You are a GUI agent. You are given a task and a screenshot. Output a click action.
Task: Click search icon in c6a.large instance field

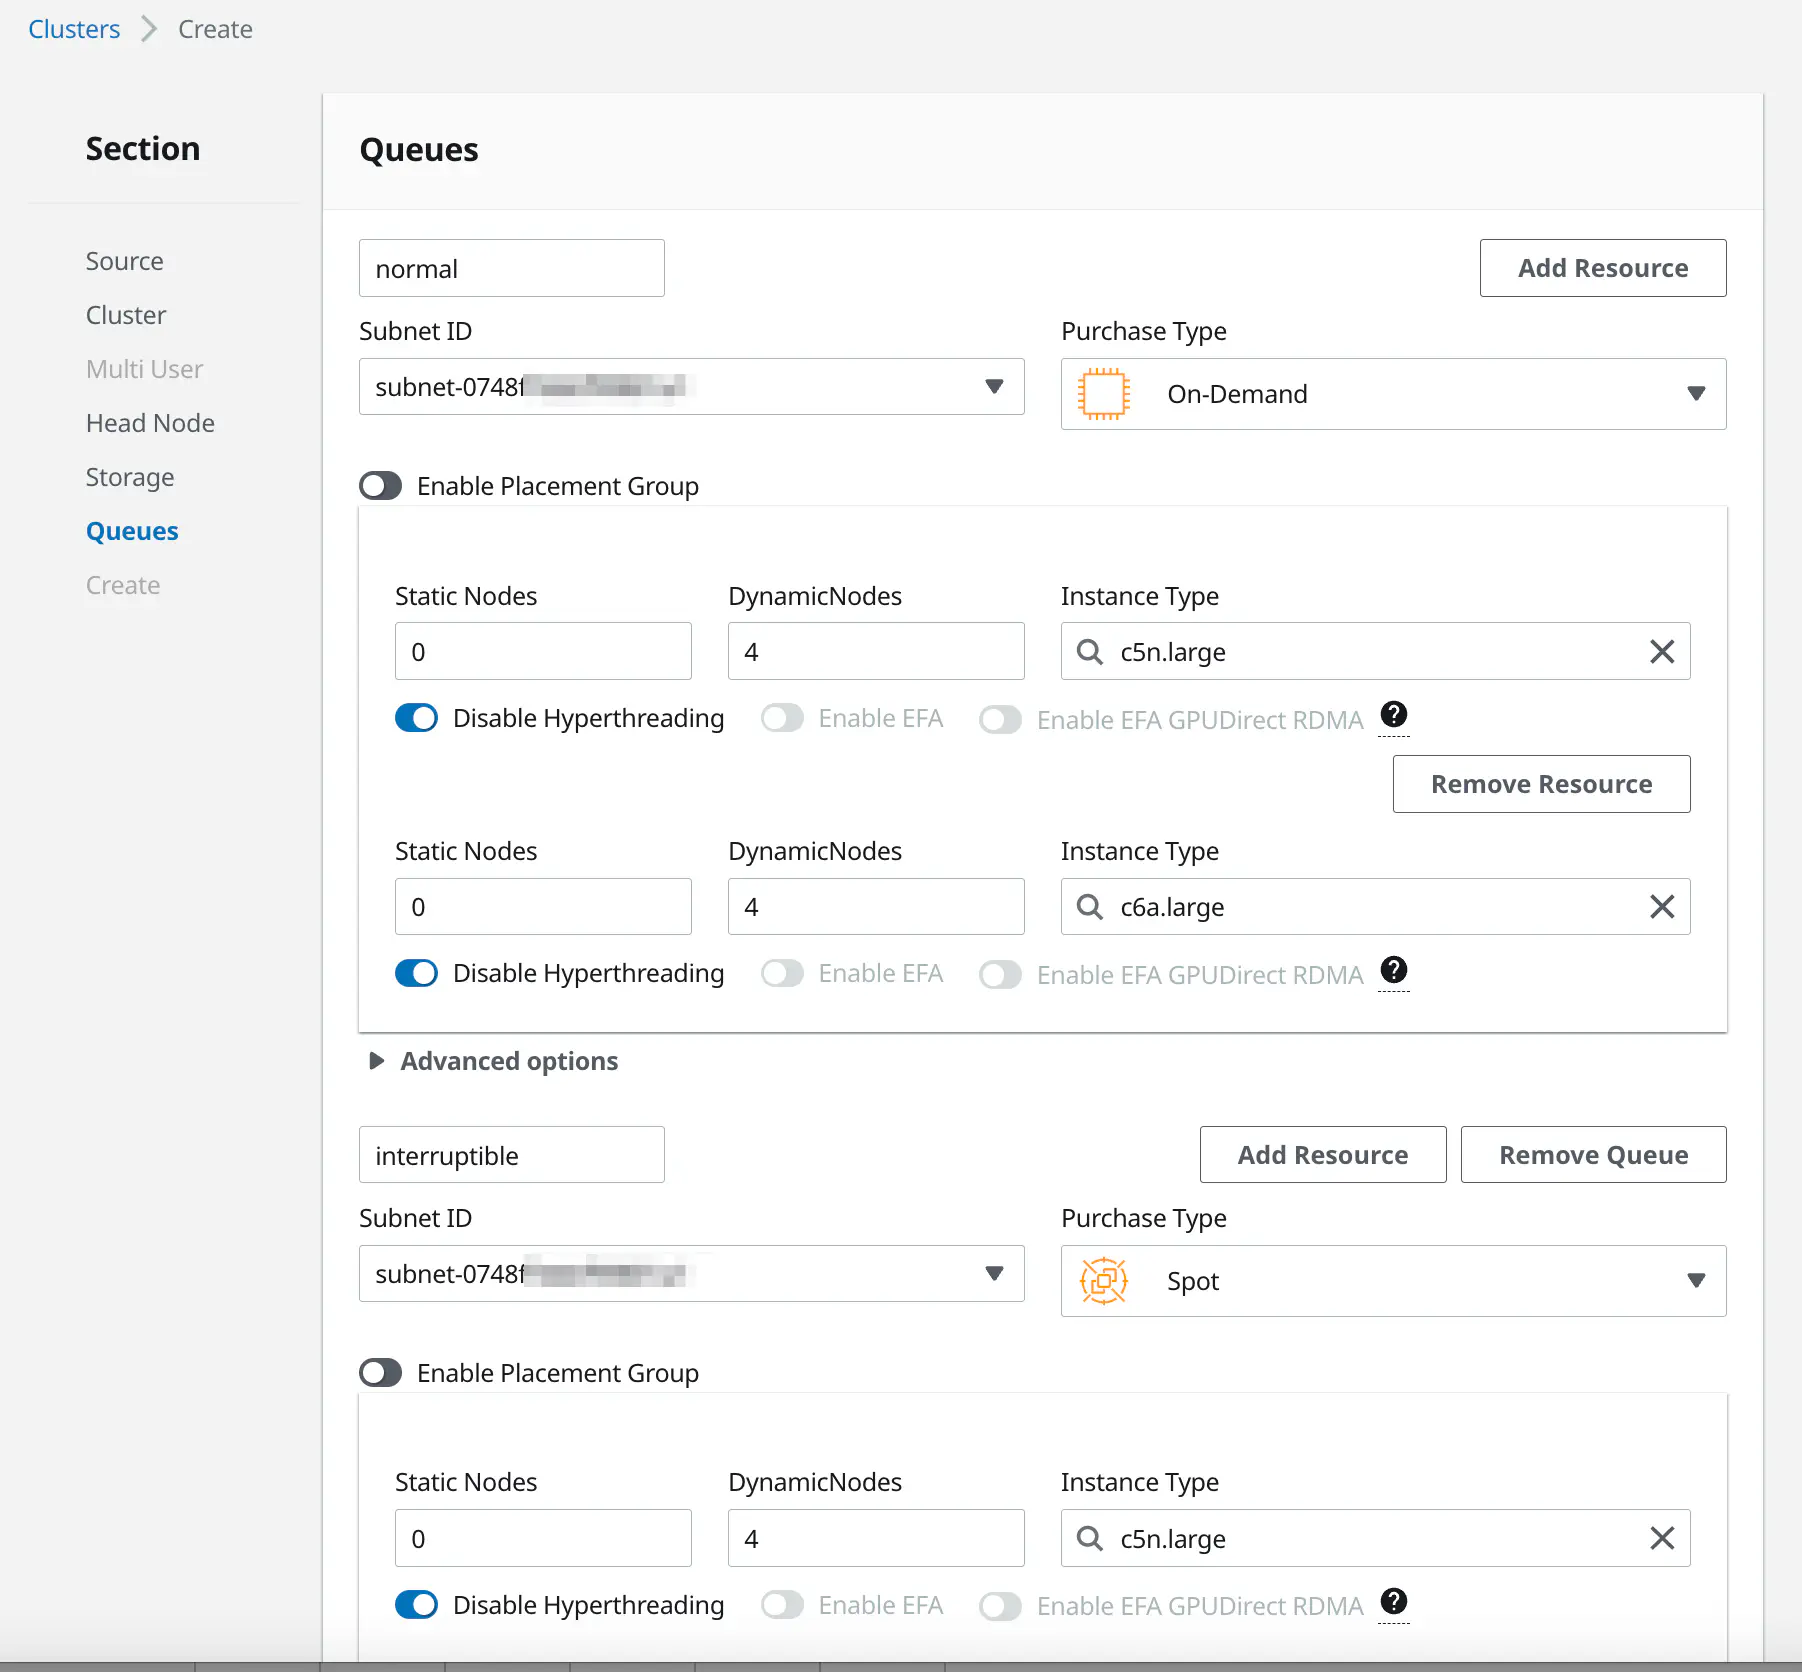[x=1089, y=907]
